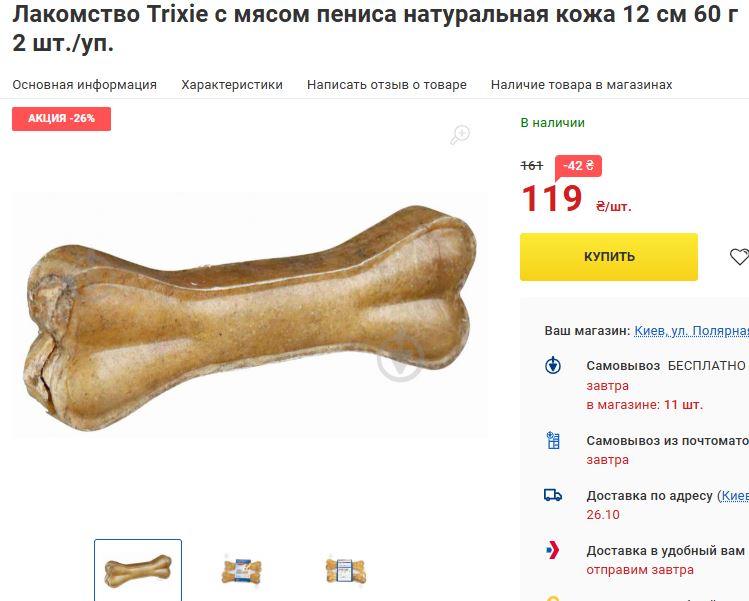Select the first bone thumbnail
The height and width of the screenshot is (601, 749).
click(138, 570)
